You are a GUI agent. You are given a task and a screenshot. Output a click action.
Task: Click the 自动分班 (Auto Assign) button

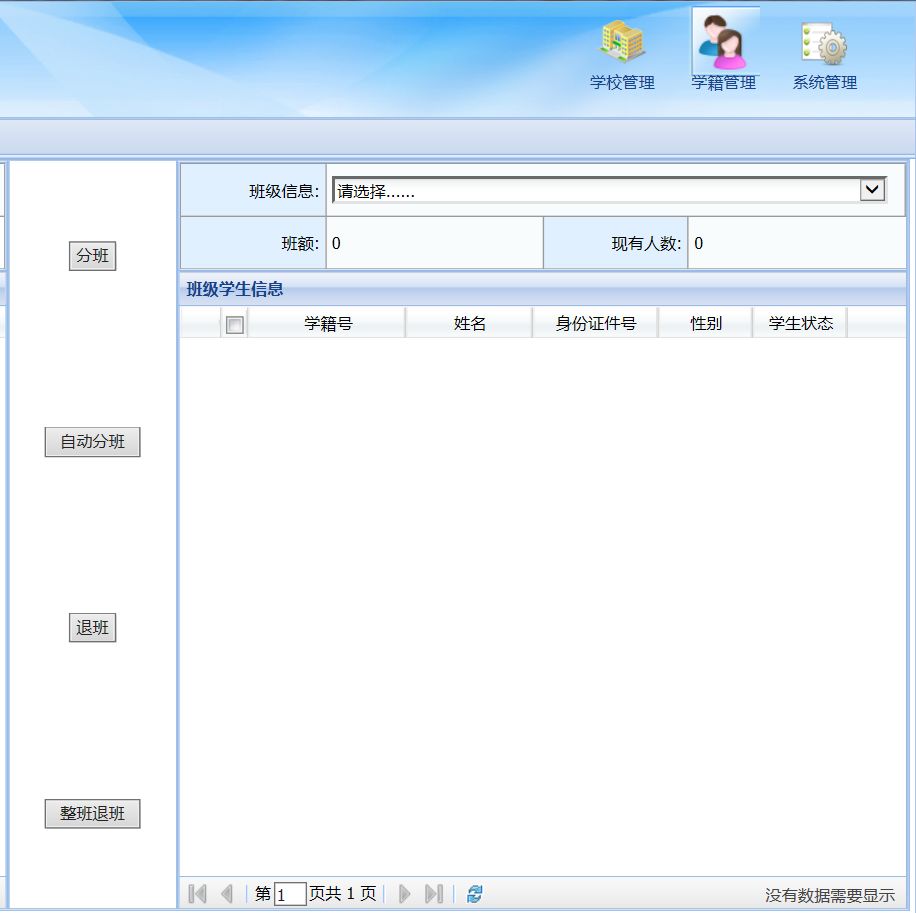tap(92, 442)
